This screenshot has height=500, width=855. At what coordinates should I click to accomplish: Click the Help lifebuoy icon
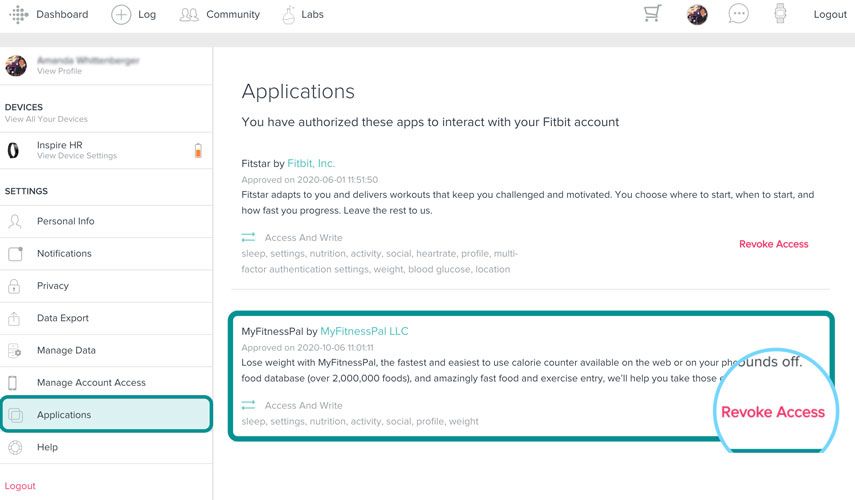tap(15, 447)
